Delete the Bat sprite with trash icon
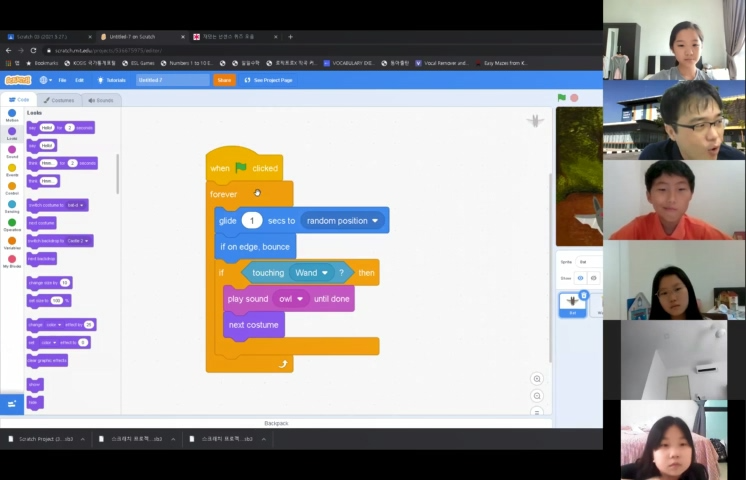The height and width of the screenshot is (480, 746). [x=584, y=295]
